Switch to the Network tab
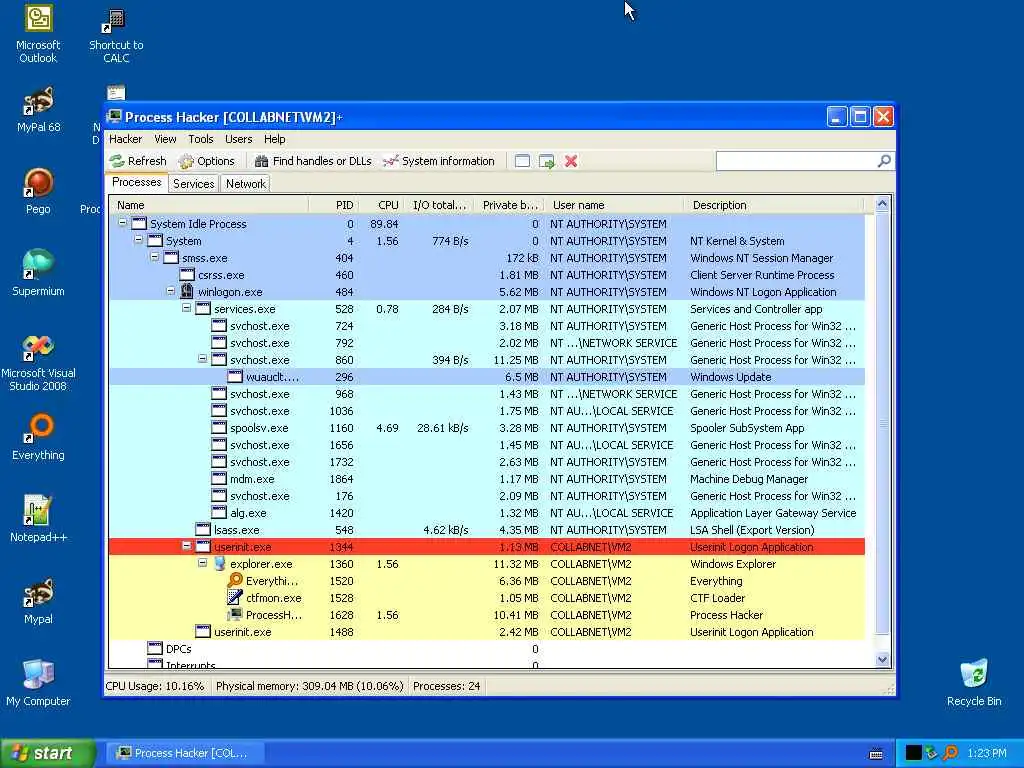Viewport: 1024px width, 768px height. [246, 184]
